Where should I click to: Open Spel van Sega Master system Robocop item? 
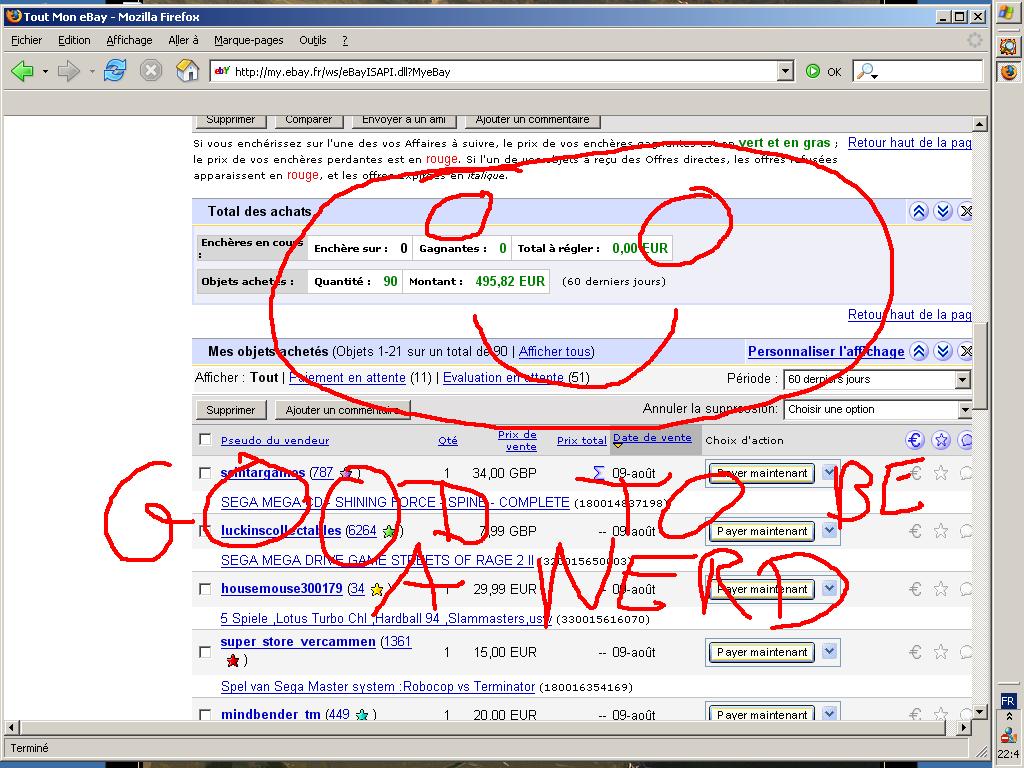[x=377, y=687]
